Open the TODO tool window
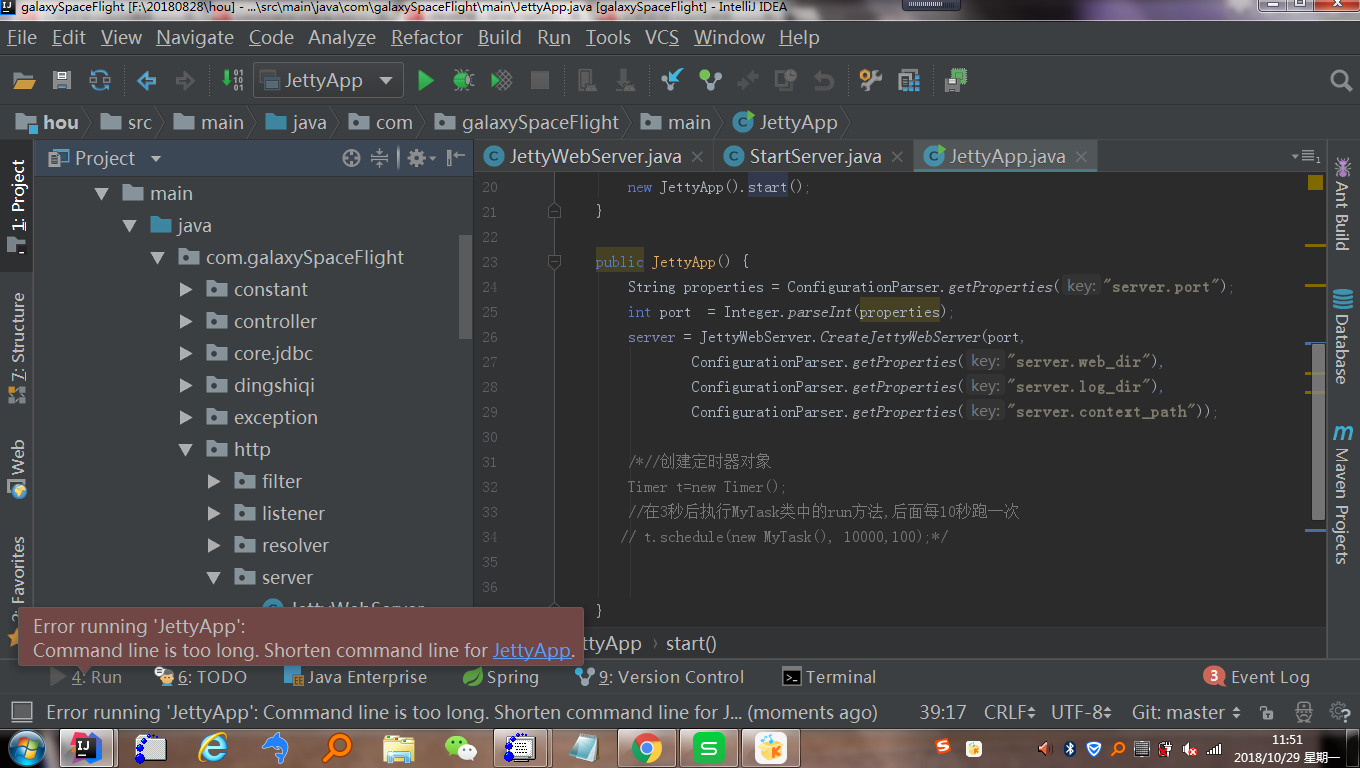Viewport: 1360px width, 768px height. click(x=201, y=677)
